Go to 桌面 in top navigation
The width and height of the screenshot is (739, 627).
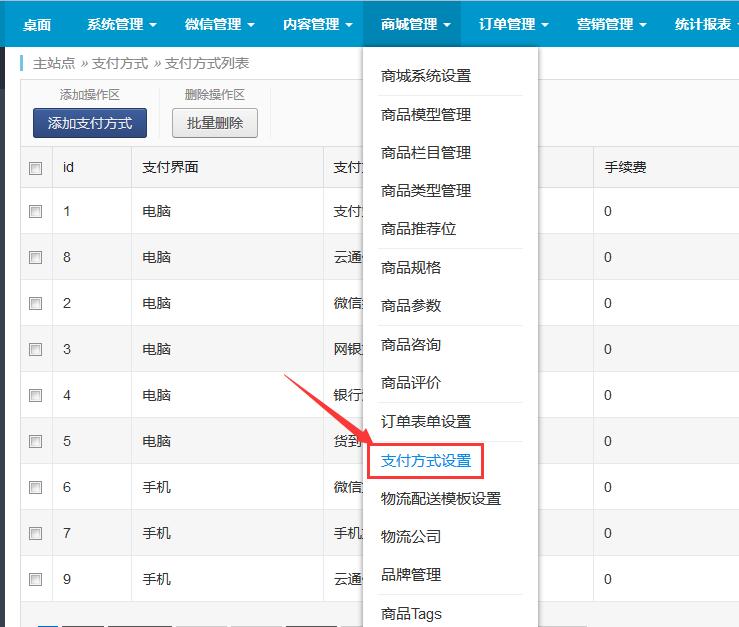[x=37, y=24]
